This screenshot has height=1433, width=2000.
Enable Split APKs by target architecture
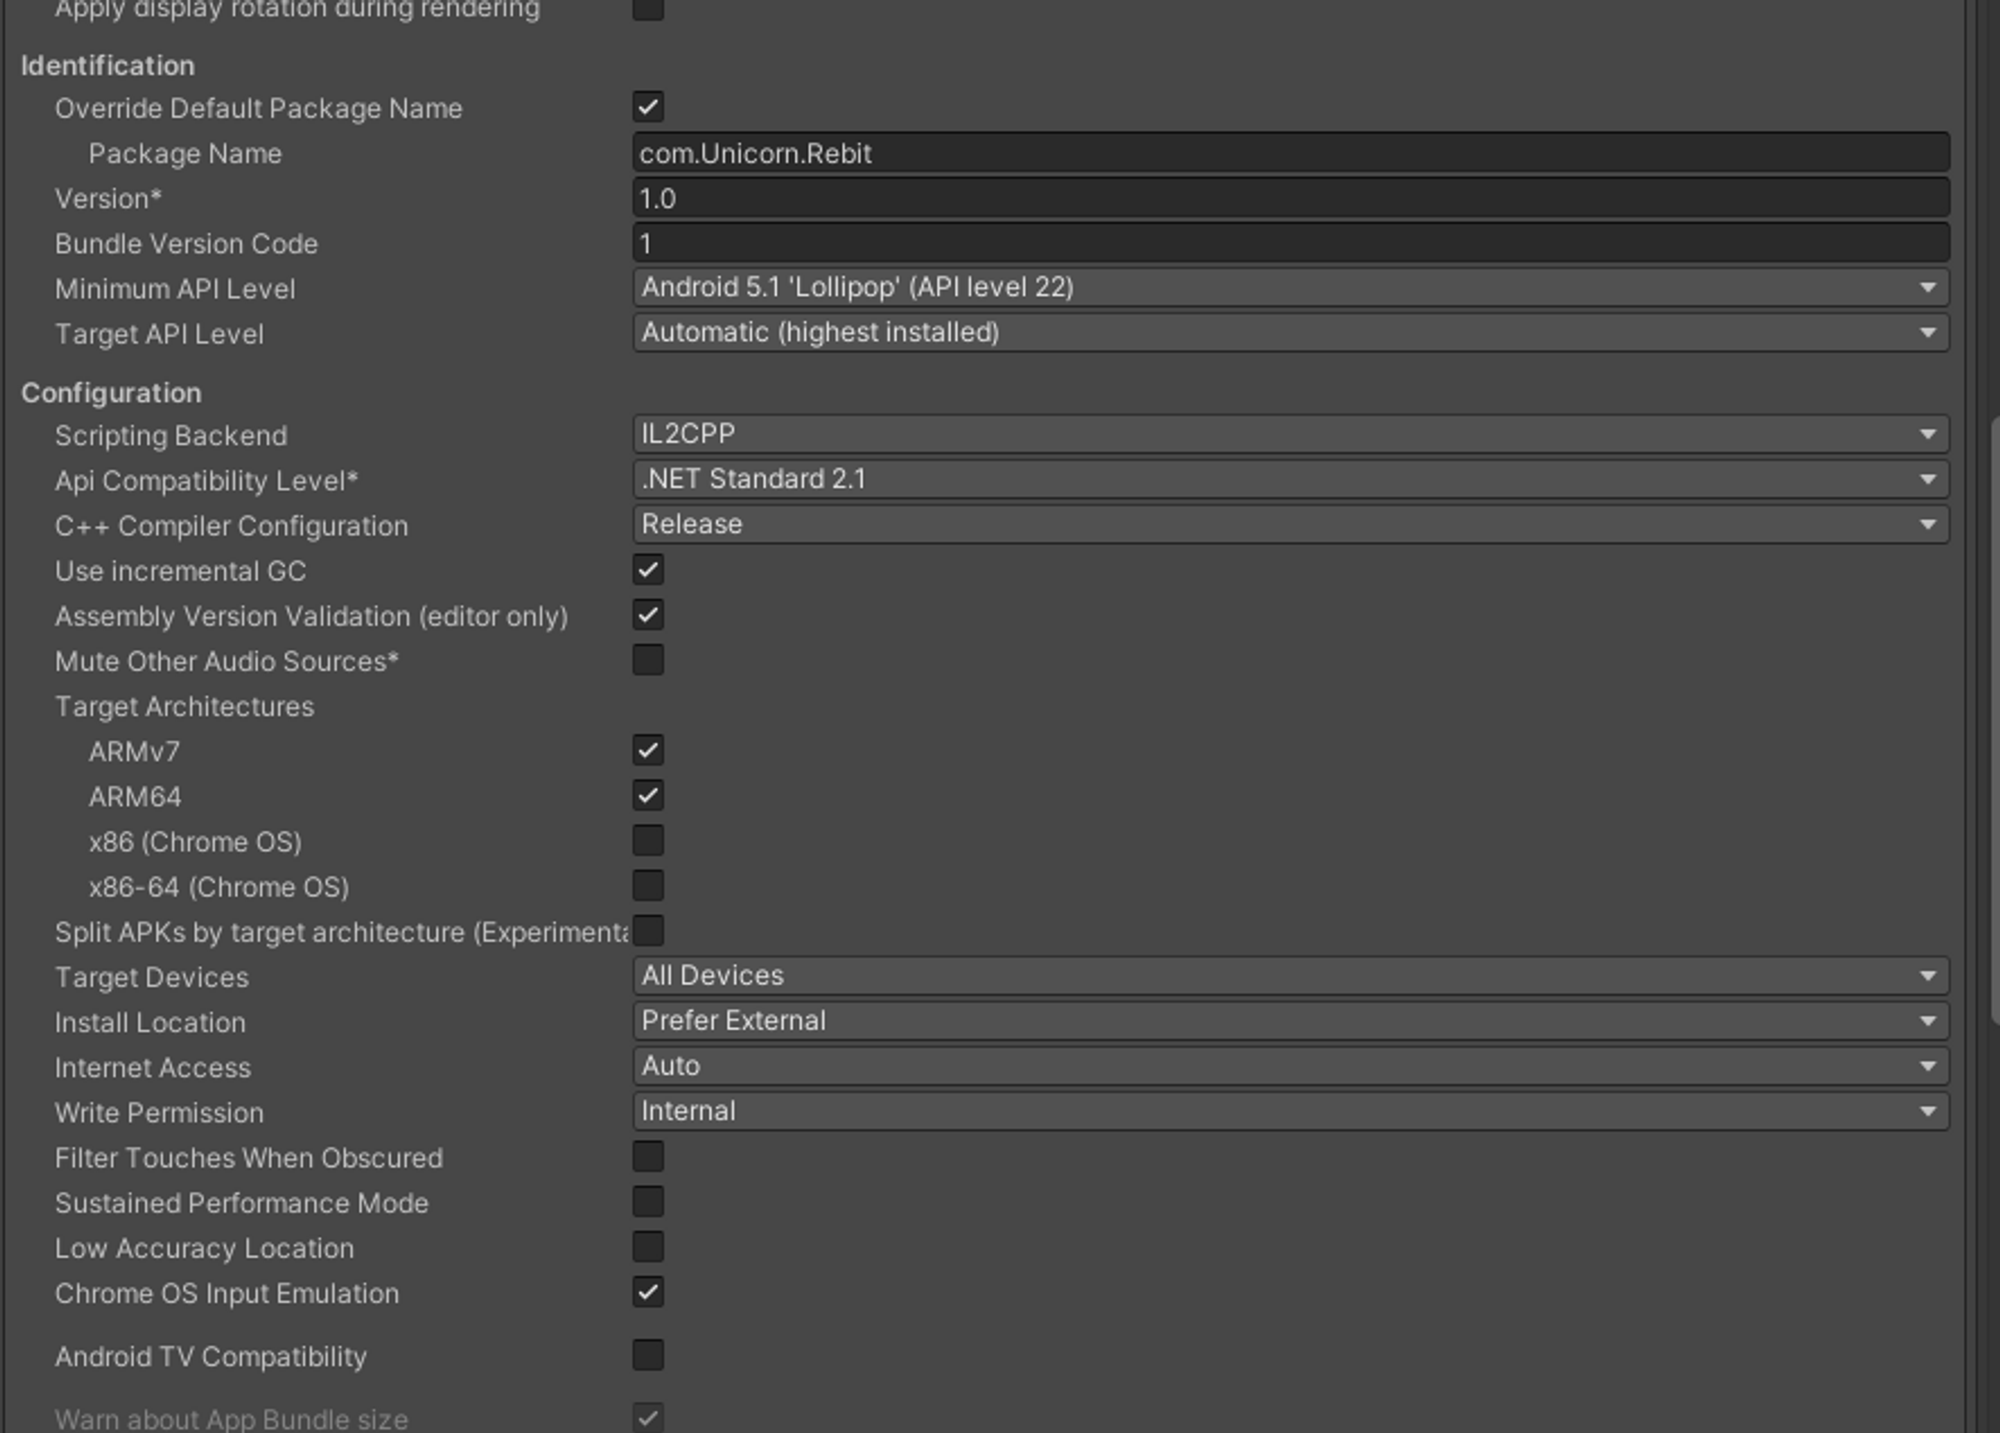[x=648, y=931]
